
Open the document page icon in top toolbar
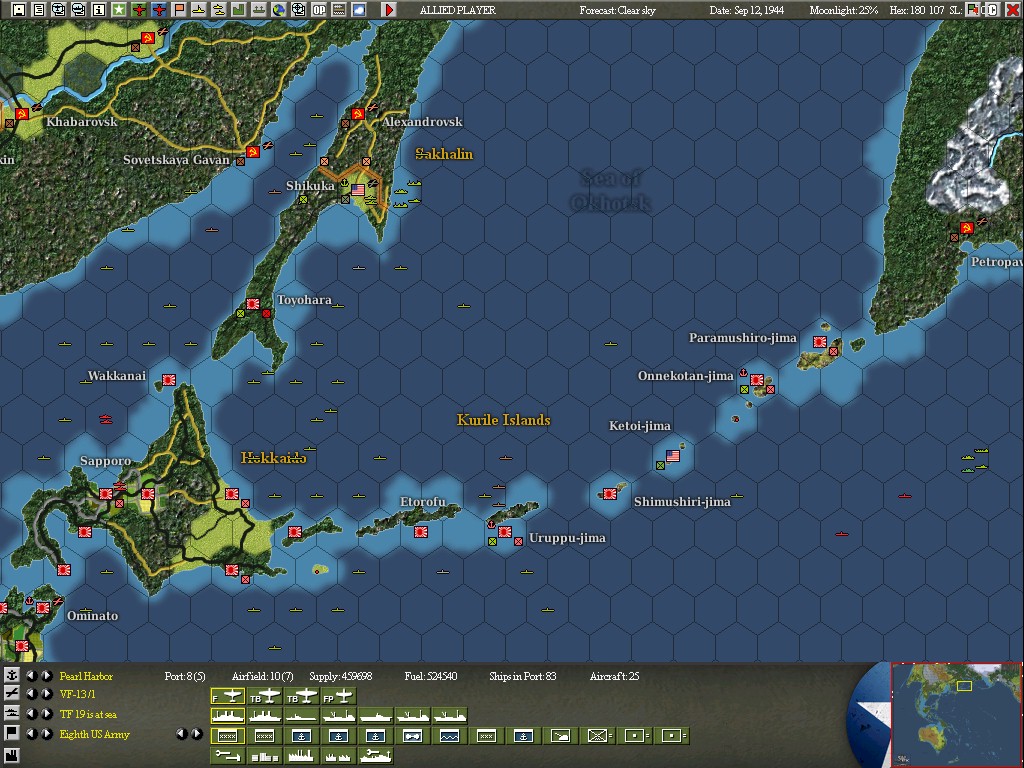click(39, 10)
